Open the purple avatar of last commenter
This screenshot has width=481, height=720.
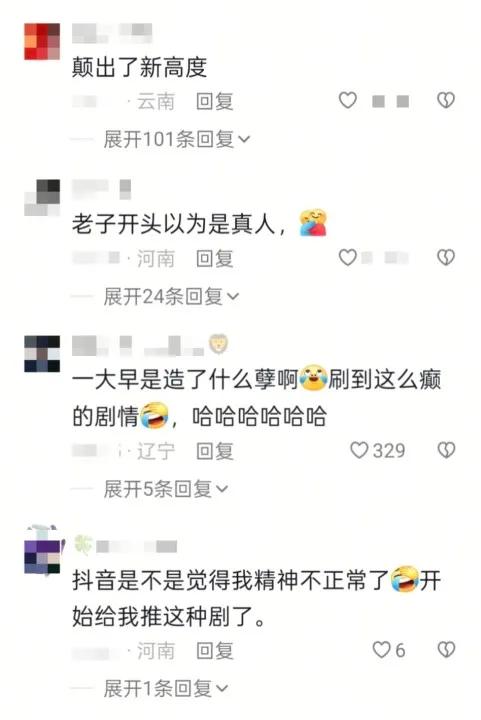tap(42, 556)
